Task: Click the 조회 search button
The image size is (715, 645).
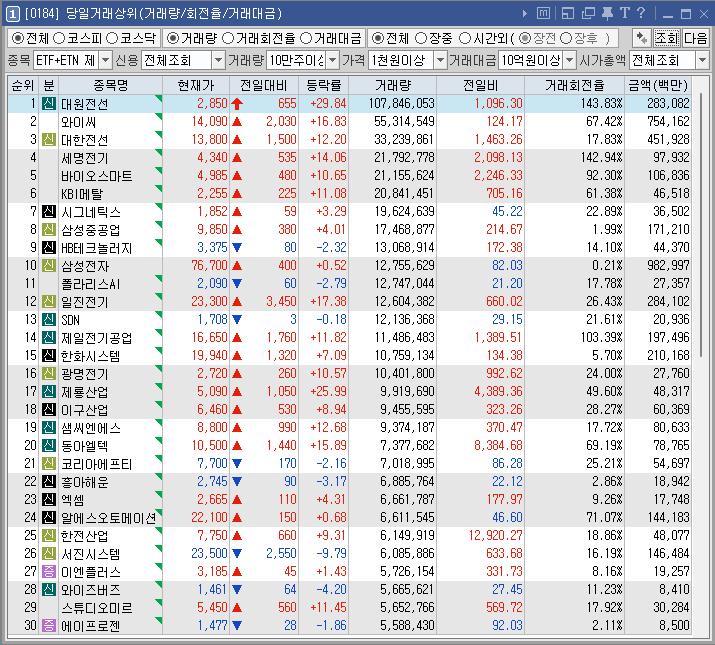Action: tap(667, 38)
